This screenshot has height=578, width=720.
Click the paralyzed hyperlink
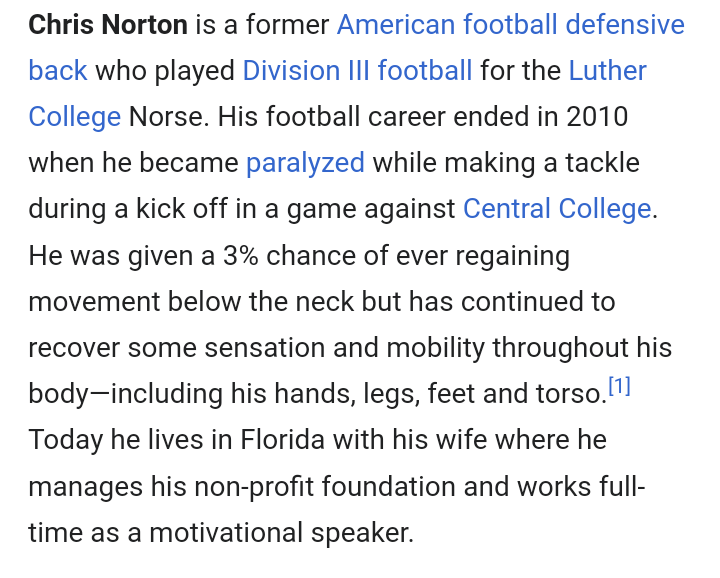coord(305,163)
